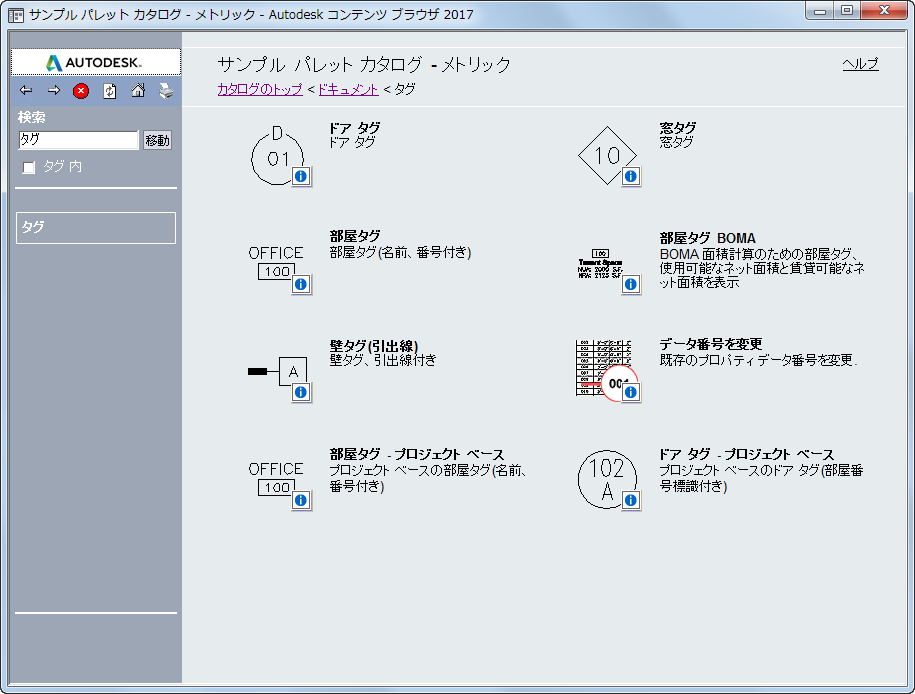
Task: Open the カタログのトップ breadcrumb link
Action: click(260, 89)
